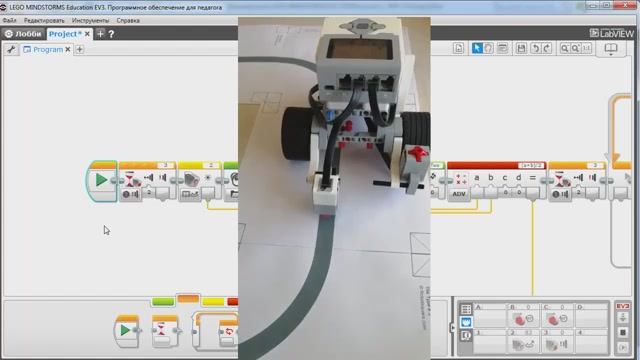Image resolution: width=640 pixels, height=360 pixels.
Task: Open the Справка menu
Action: click(x=128, y=20)
